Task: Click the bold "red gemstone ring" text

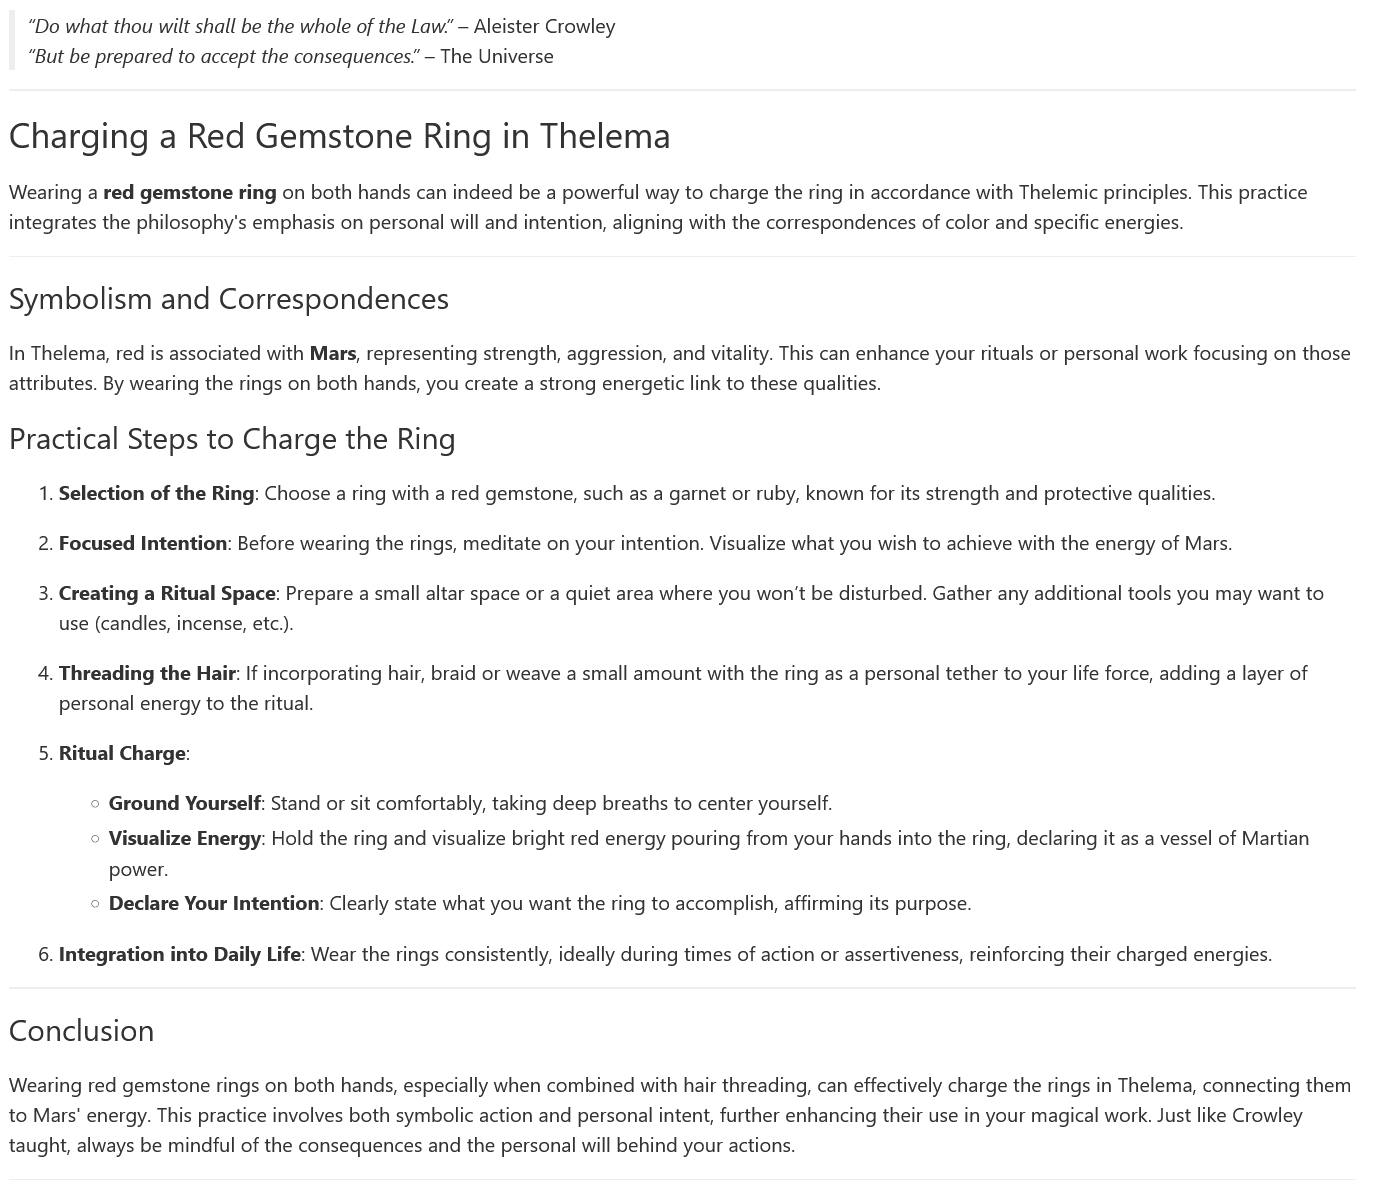Action: (x=189, y=192)
